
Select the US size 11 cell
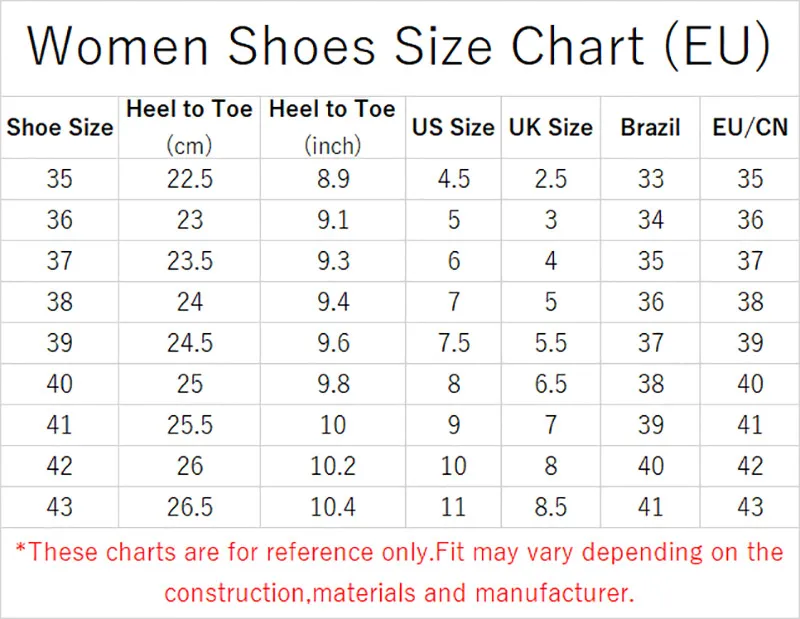point(453,507)
